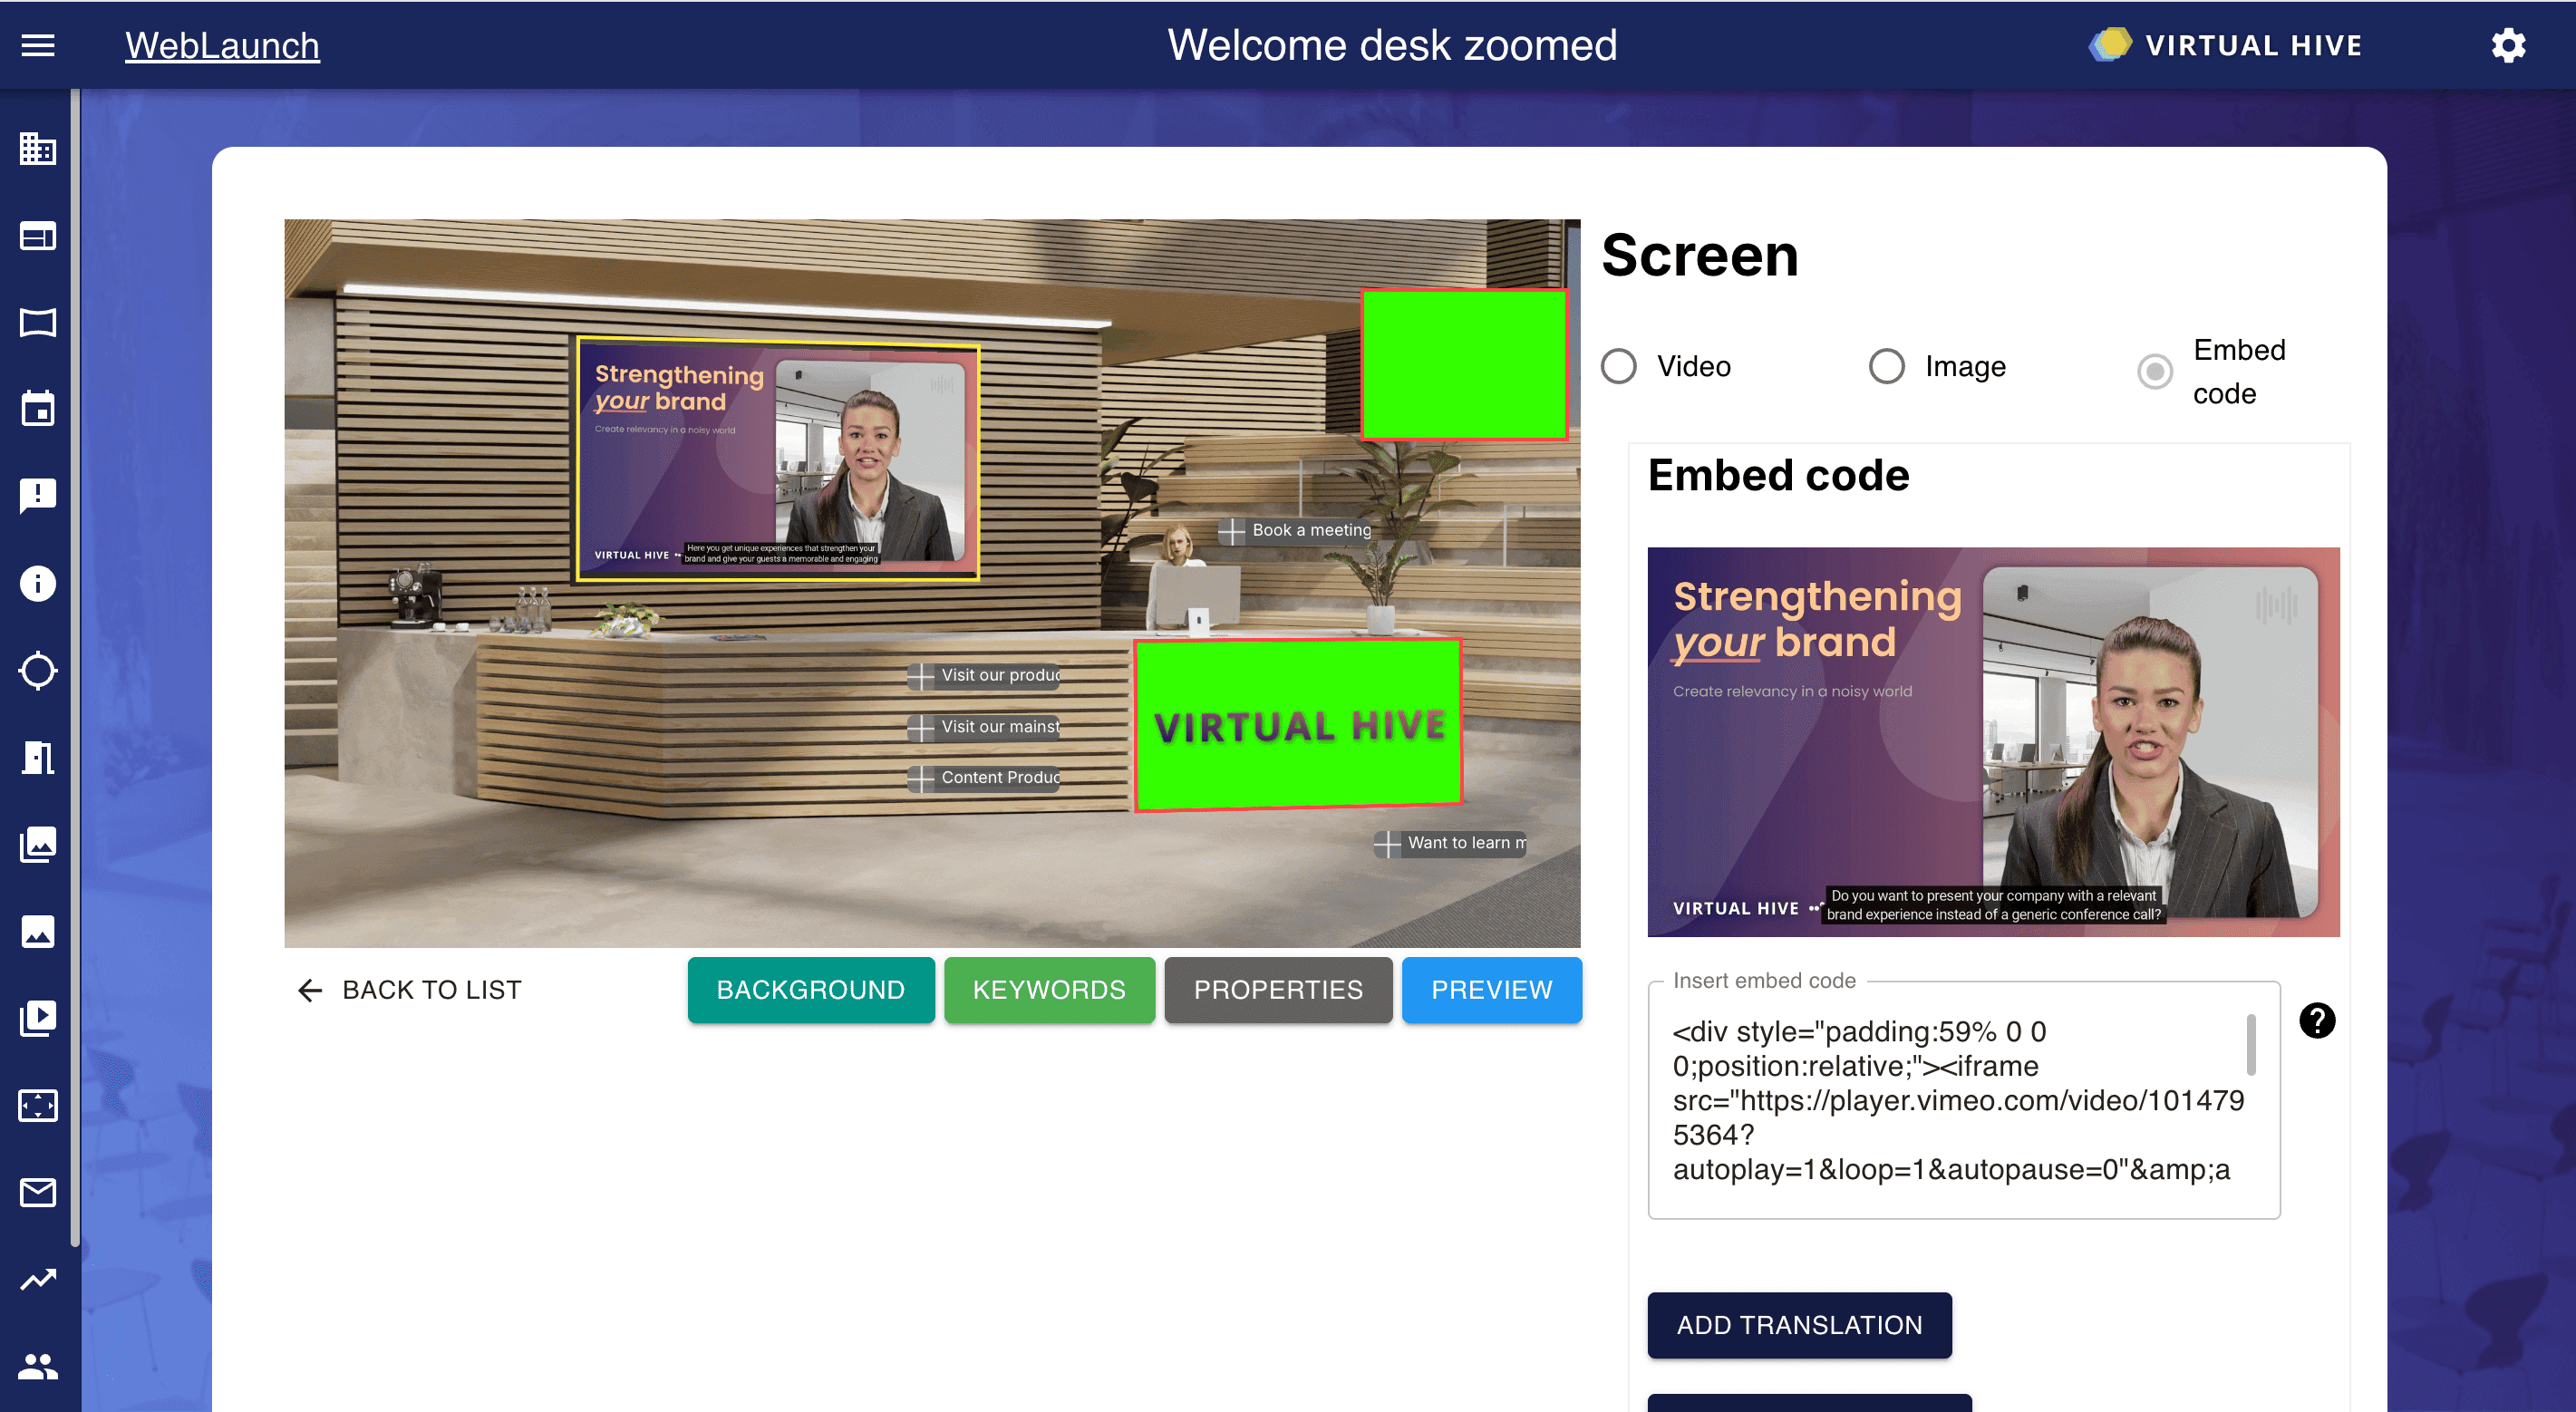2576x1412 pixels.
Task: Select the yellow-outlined screen in scene
Action: 778,459
